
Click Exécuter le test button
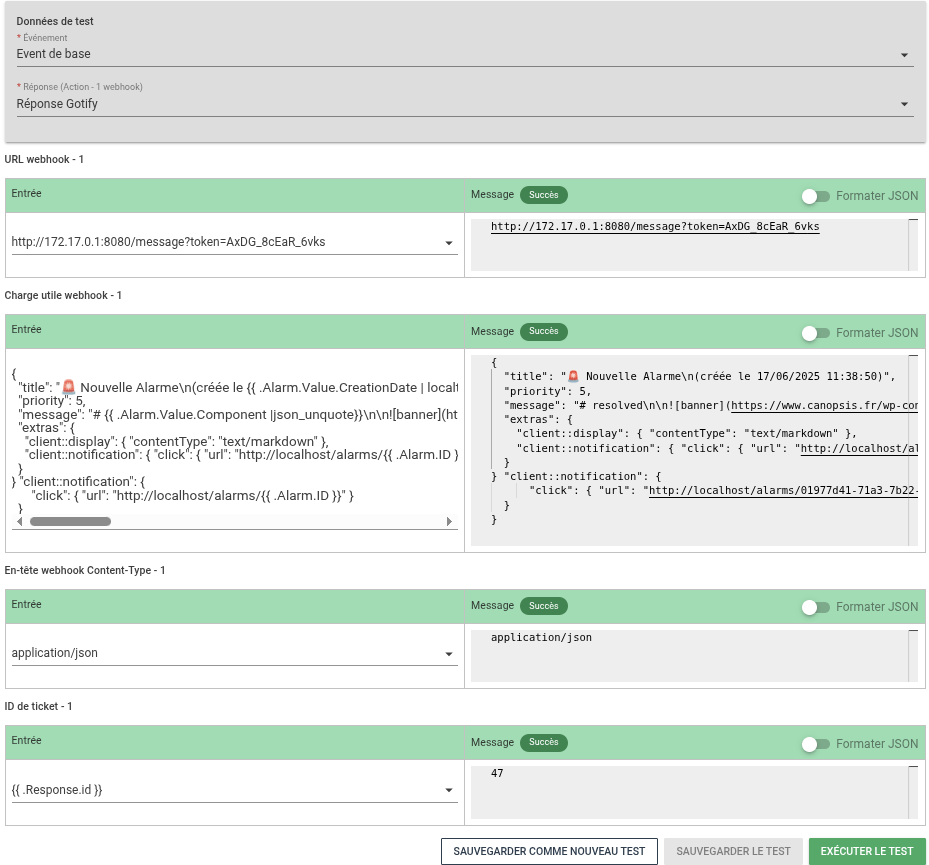tap(866, 851)
